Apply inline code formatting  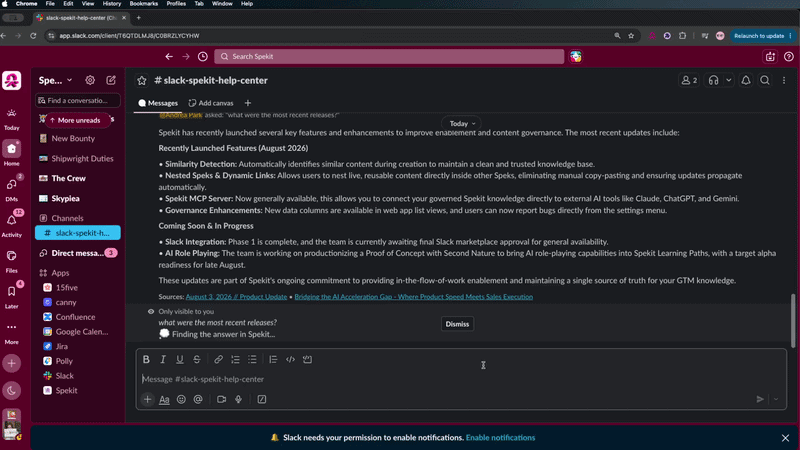pos(290,359)
